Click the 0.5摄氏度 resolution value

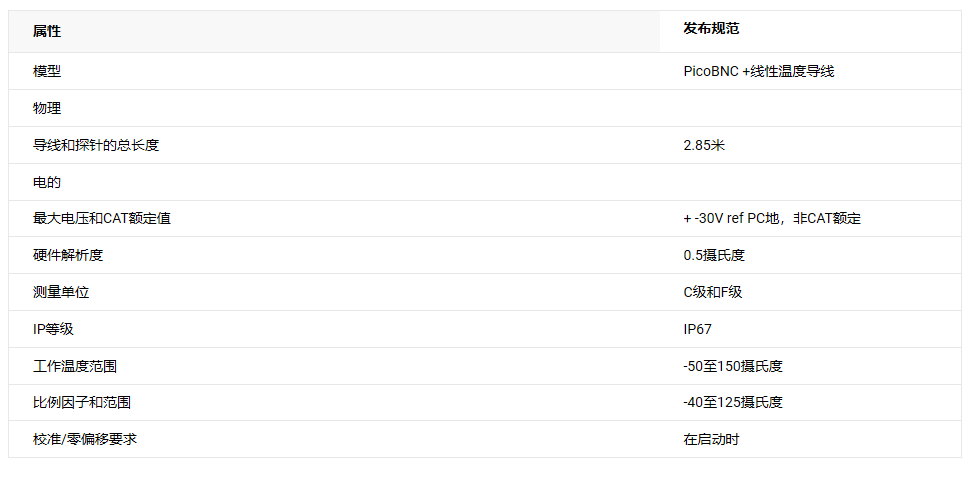click(714, 255)
